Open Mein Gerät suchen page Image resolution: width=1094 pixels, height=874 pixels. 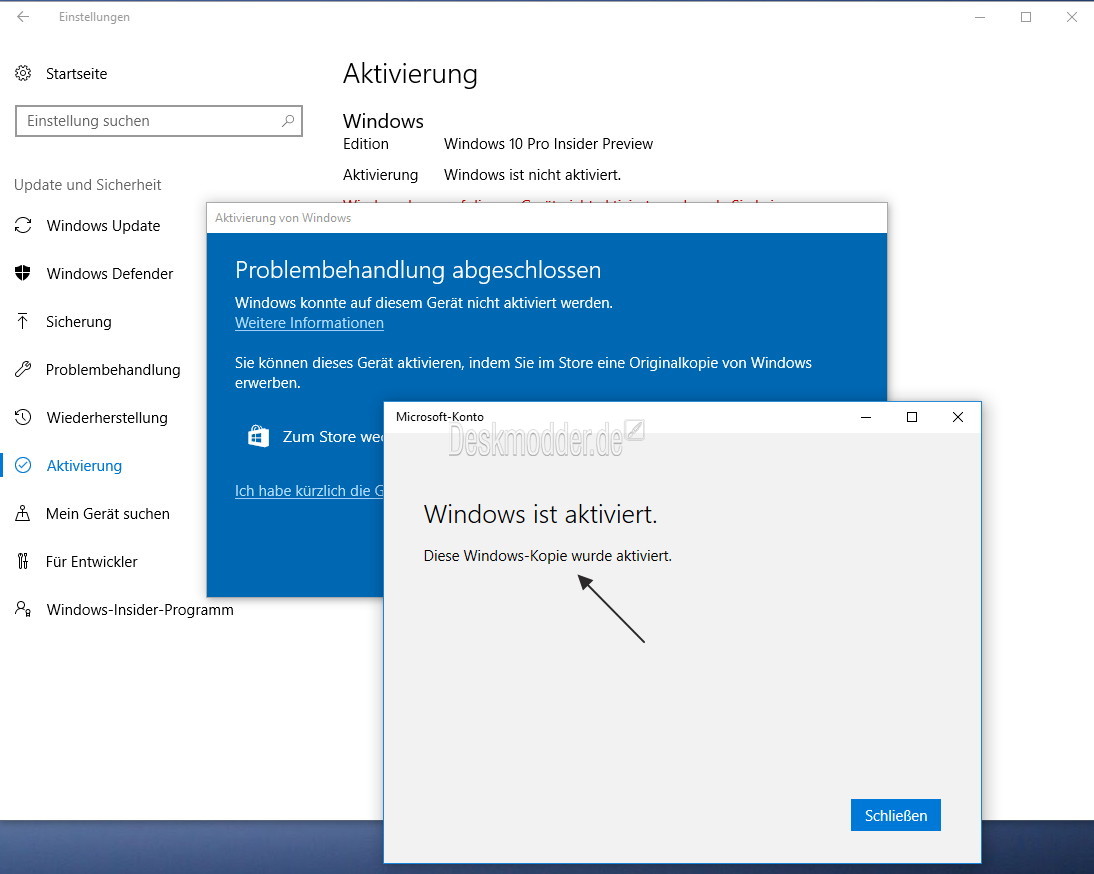[107, 514]
